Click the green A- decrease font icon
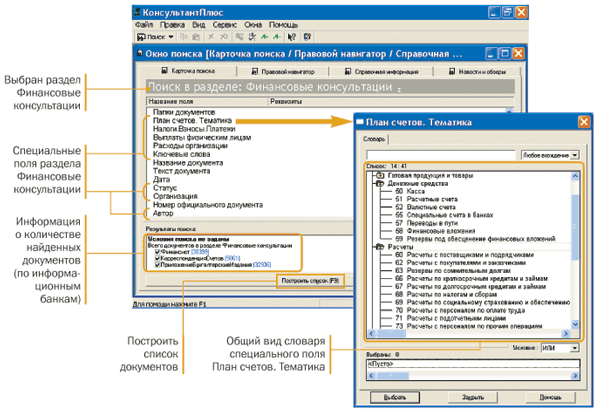The image size is (606, 418). [x=277, y=37]
